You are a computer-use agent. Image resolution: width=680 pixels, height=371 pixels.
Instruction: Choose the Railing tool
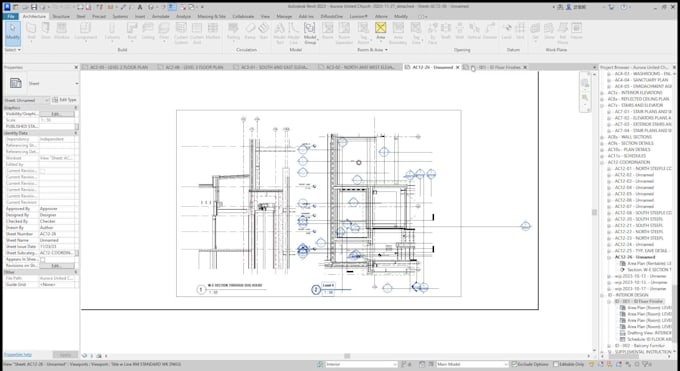(233, 32)
